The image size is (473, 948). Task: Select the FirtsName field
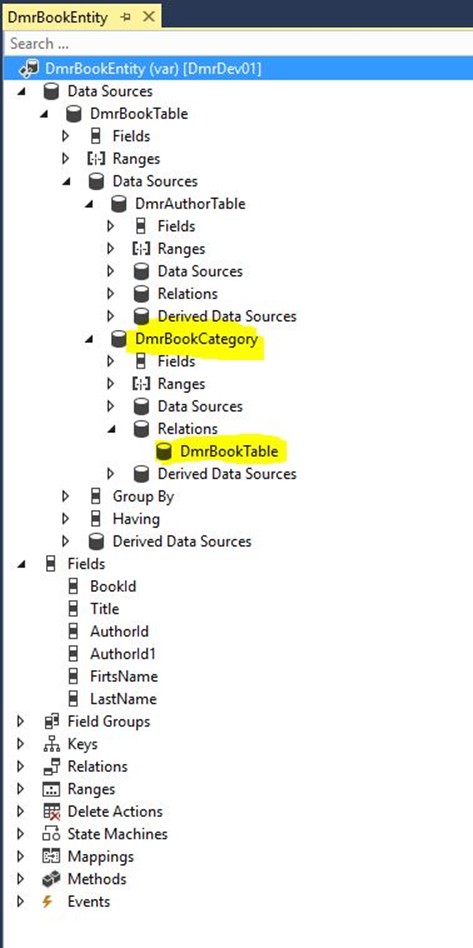tap(124, 677)
